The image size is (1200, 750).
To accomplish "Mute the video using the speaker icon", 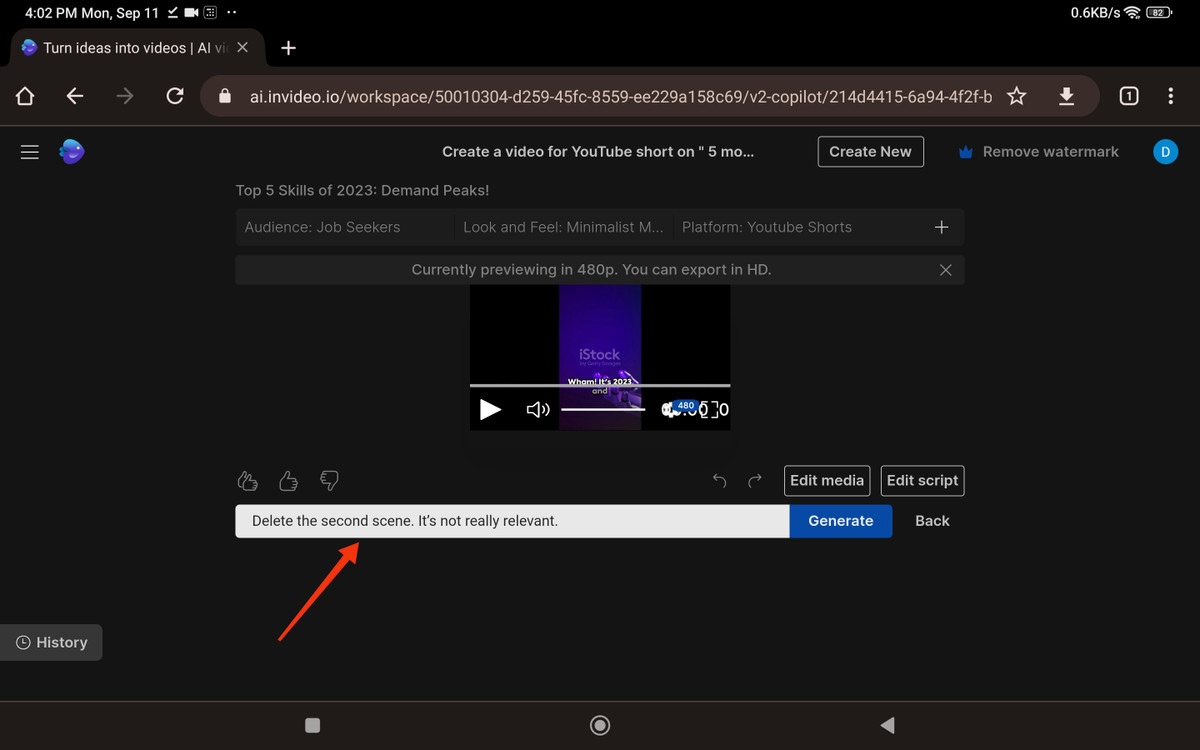I will coord(538,409).
